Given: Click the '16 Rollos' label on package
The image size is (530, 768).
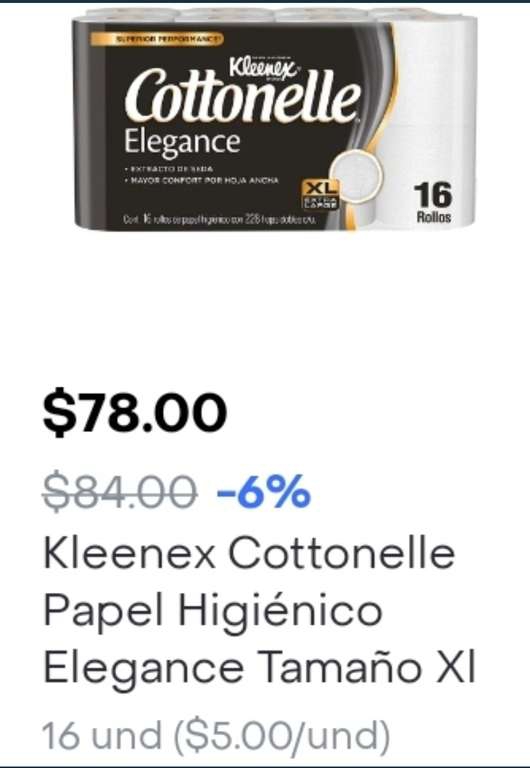Looking at the screenshot, I should 433,203.
